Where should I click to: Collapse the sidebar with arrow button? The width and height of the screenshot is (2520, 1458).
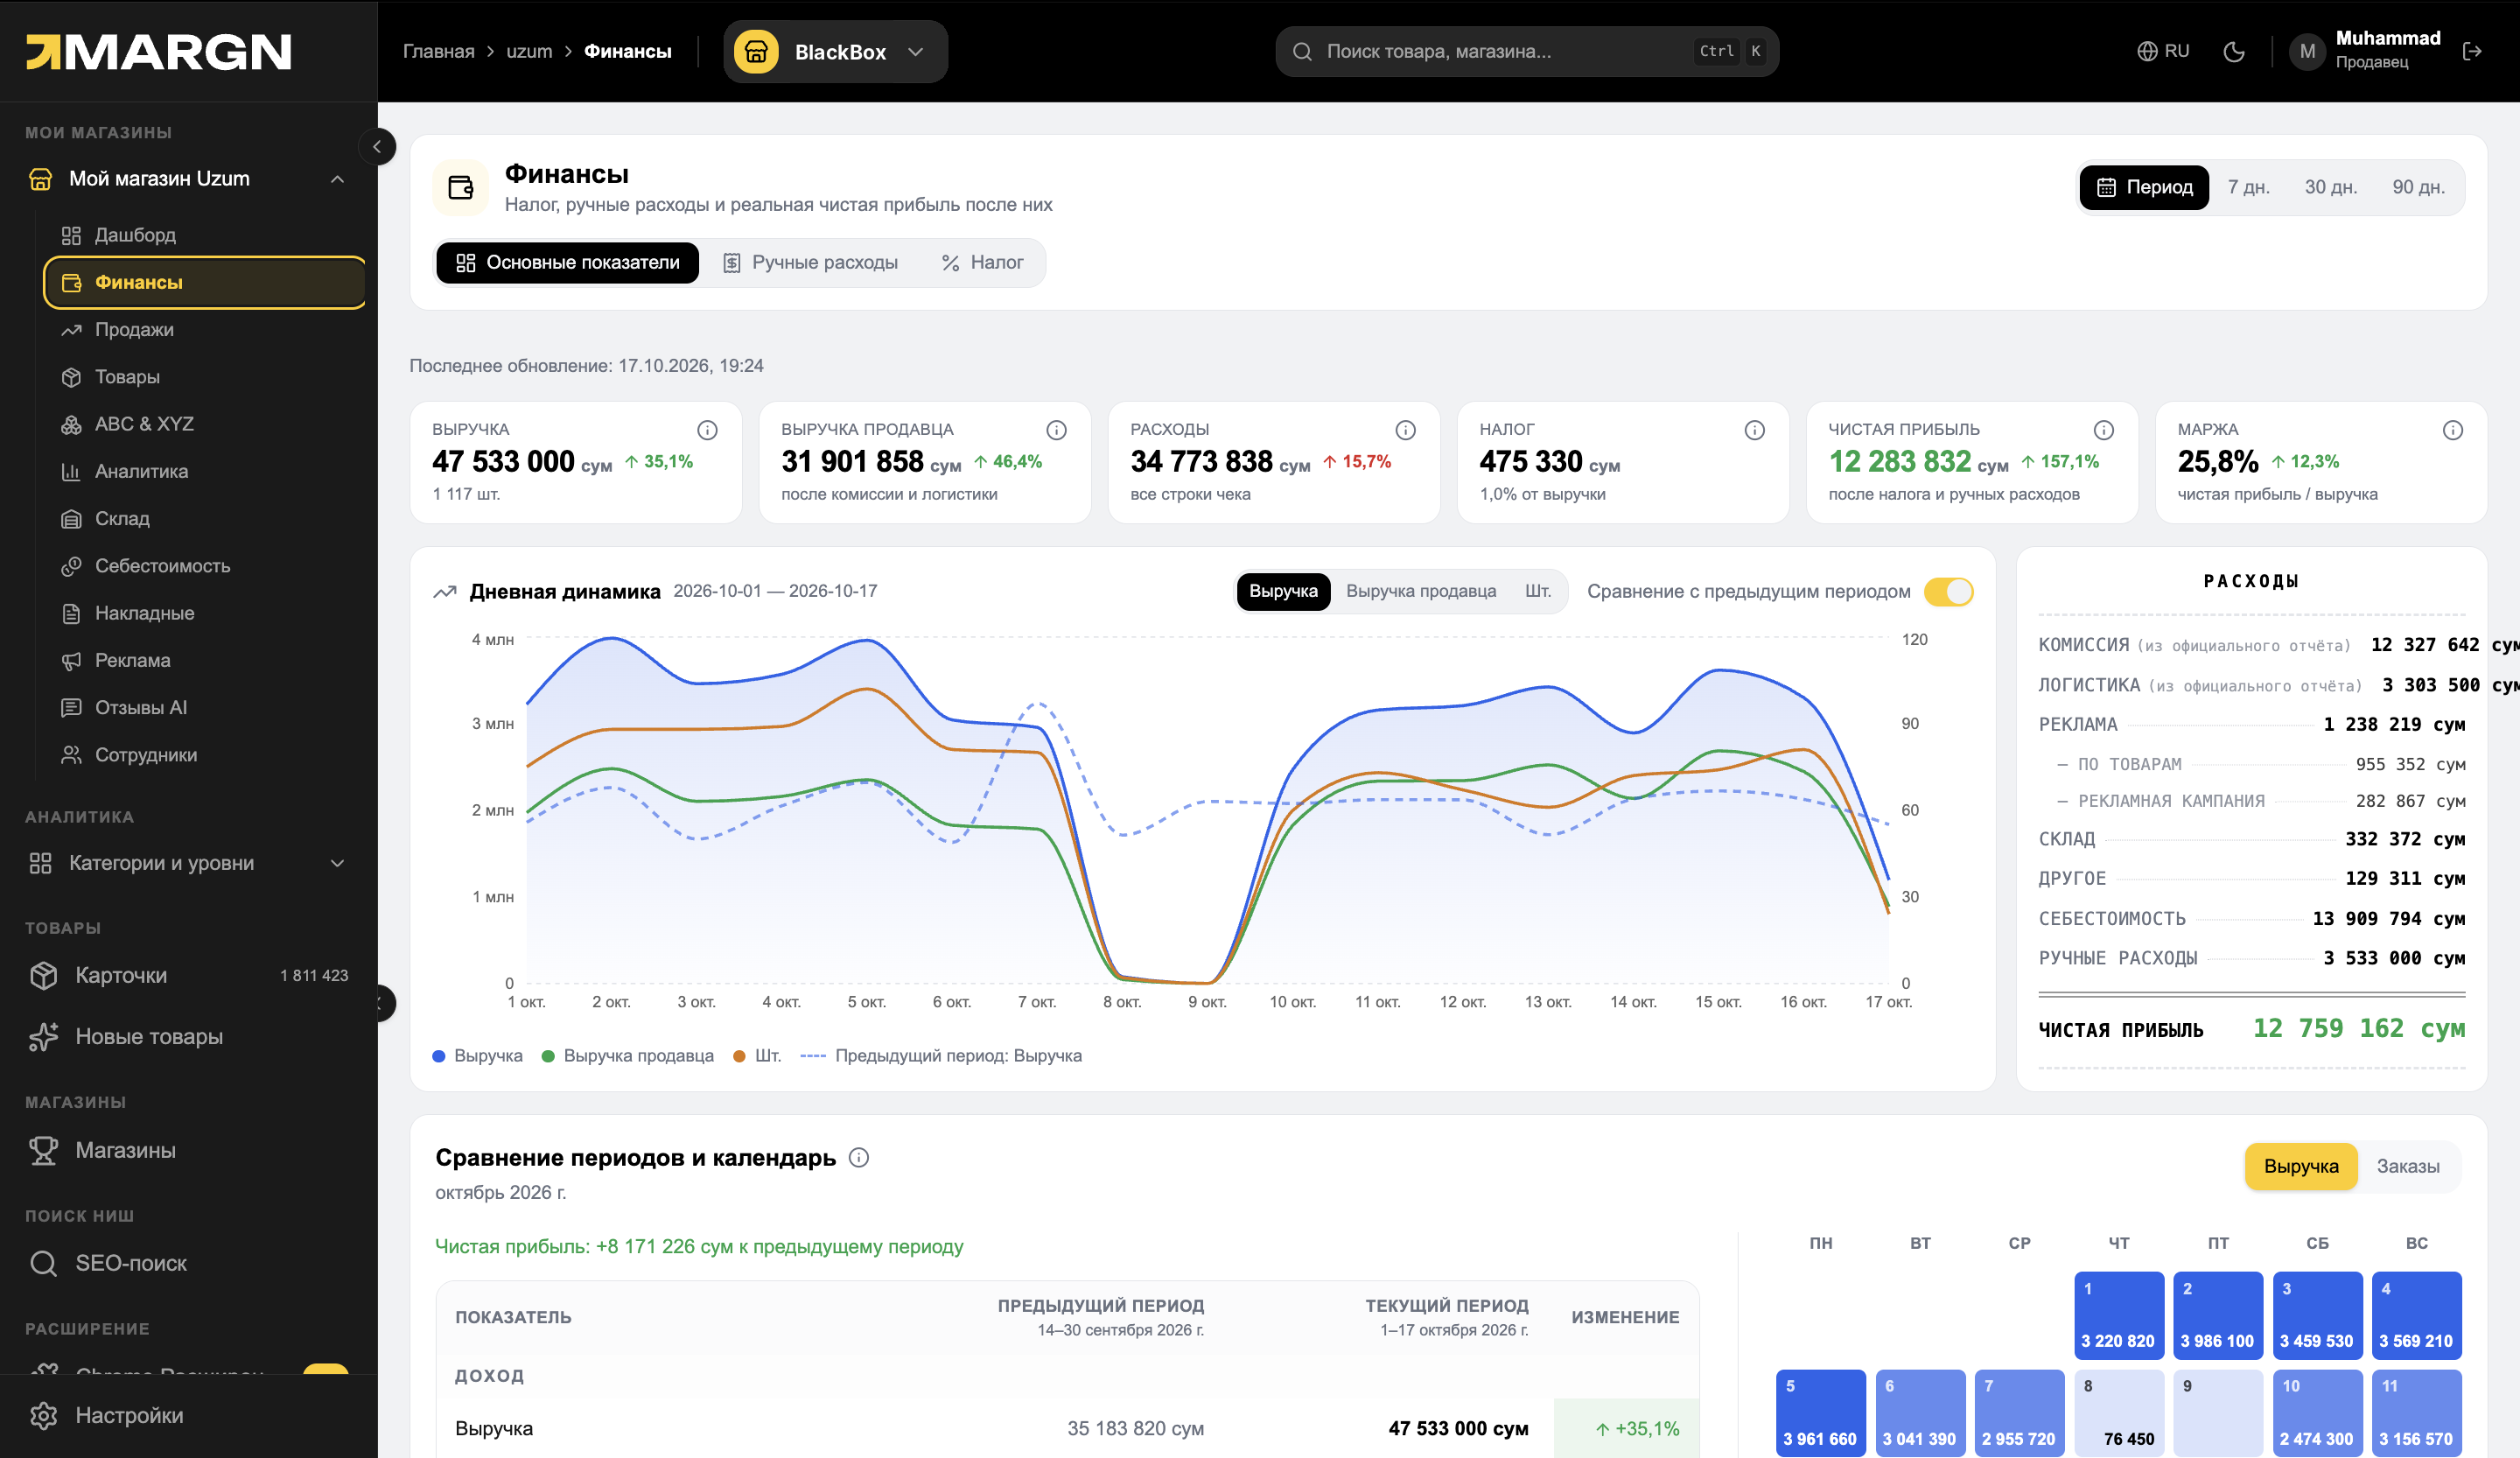377,147
